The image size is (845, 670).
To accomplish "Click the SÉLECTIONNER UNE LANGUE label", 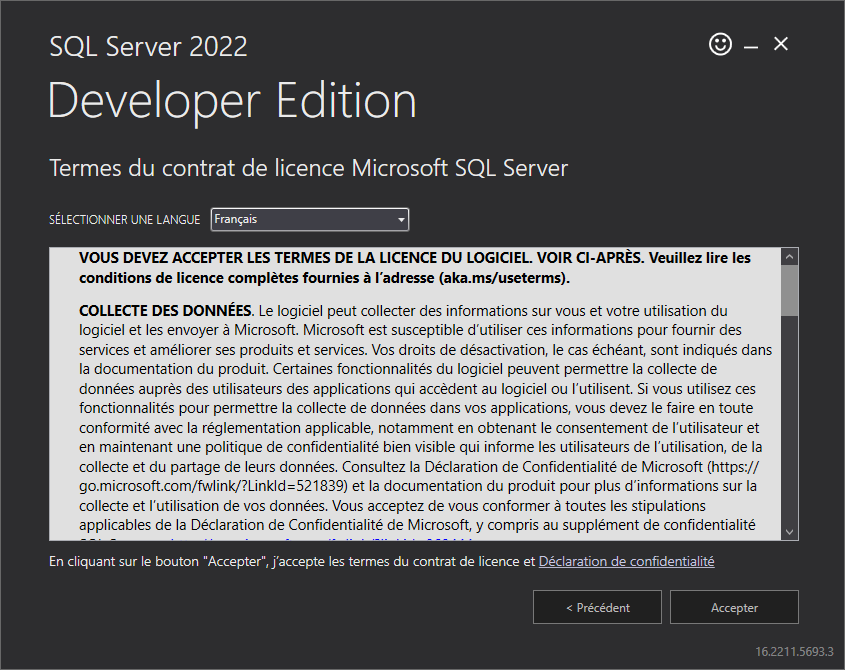I will click(124, 220).
